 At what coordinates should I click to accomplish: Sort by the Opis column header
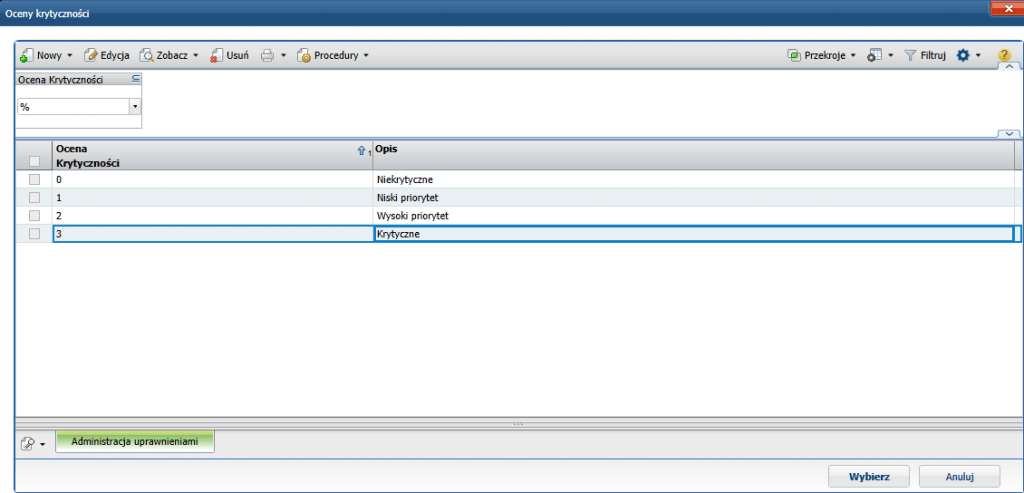693,155
